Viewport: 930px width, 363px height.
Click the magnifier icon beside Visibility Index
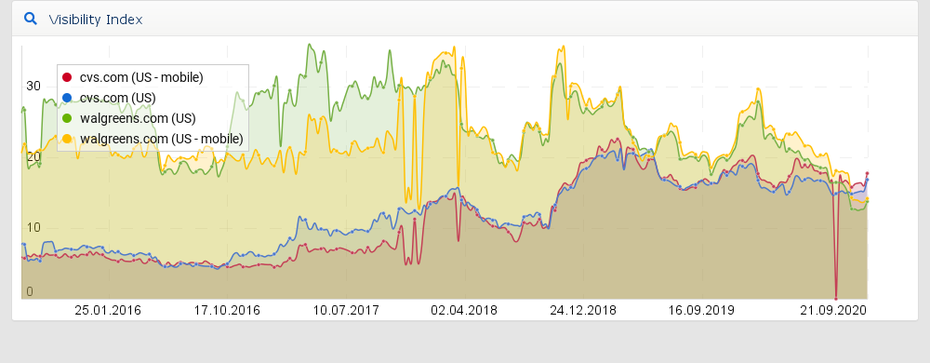click(30, 19)
